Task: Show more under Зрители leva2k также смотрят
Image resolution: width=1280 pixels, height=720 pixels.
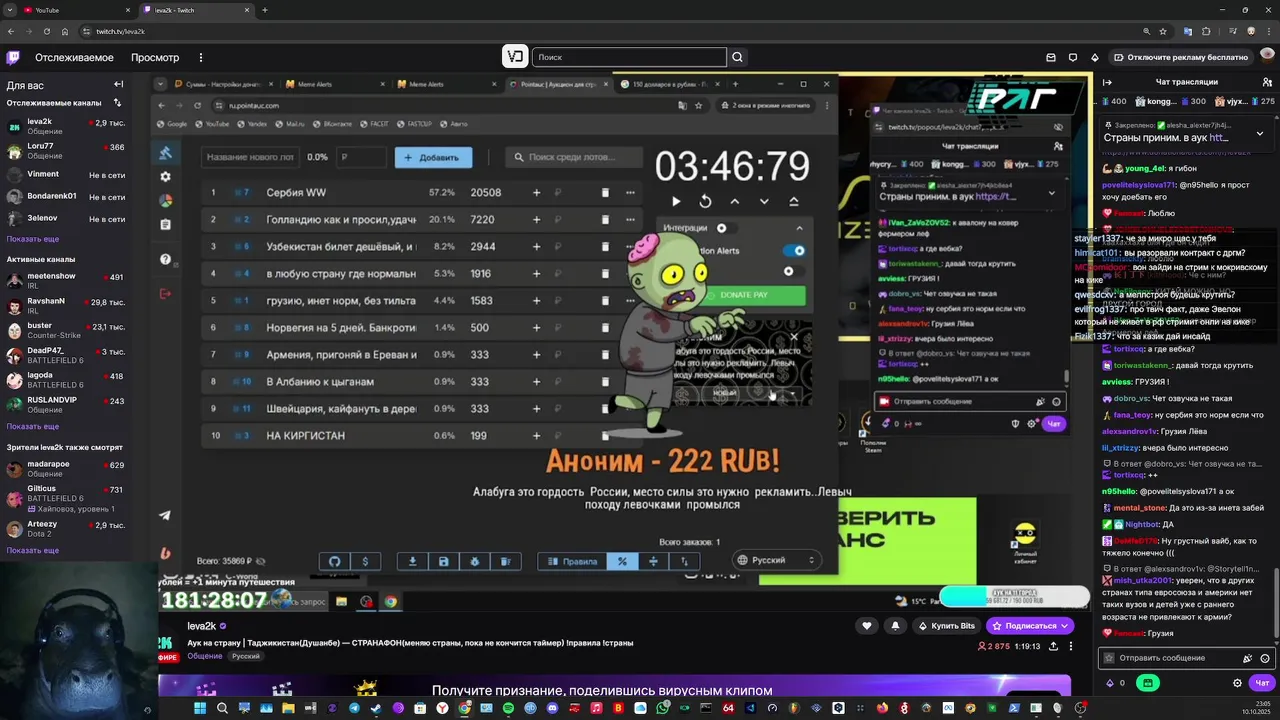Action: point(33,550)
